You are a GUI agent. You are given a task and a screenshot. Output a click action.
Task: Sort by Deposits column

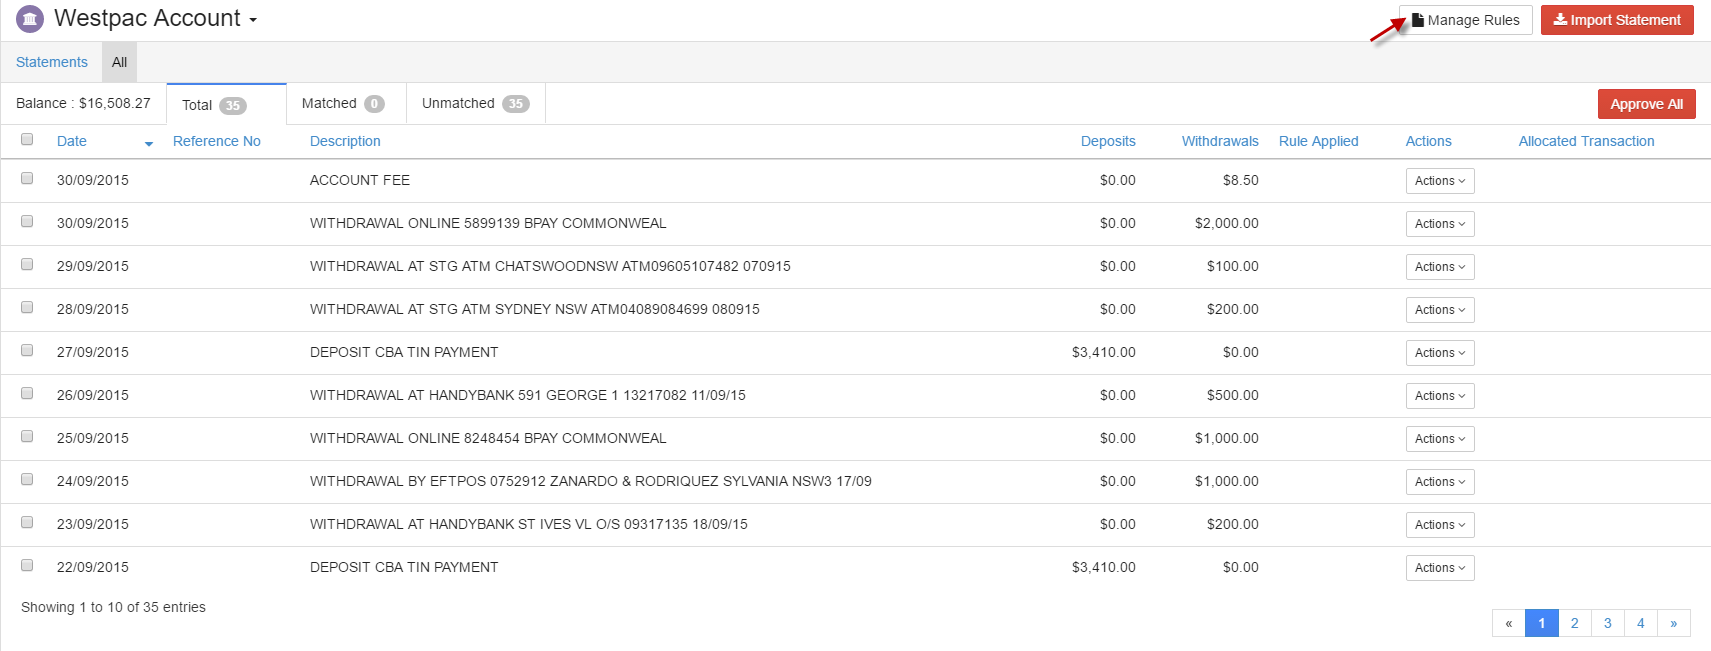[x=1108, y=141]
